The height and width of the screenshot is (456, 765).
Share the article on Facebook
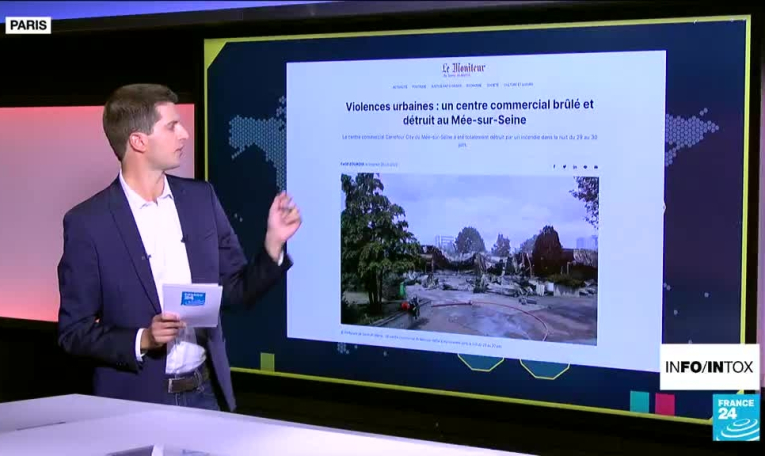click(x=553, y=167)
